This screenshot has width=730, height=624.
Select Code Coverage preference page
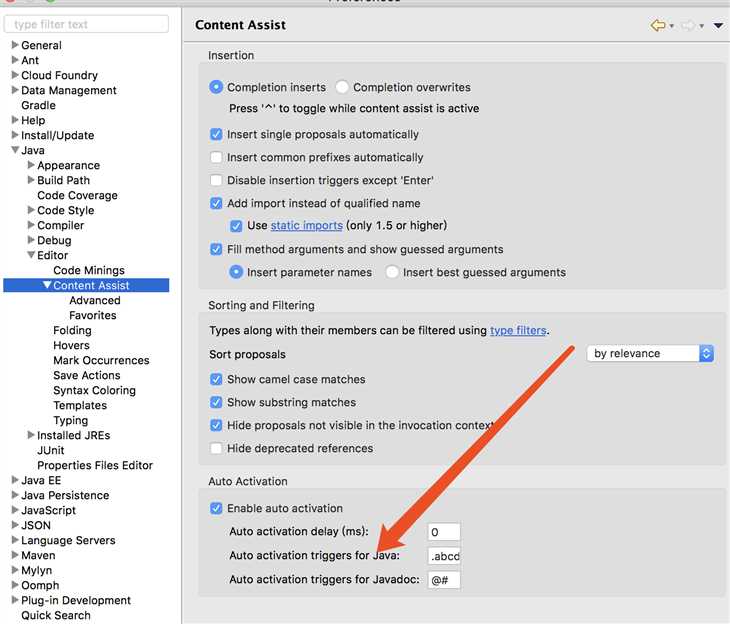[x=77, y=196]
